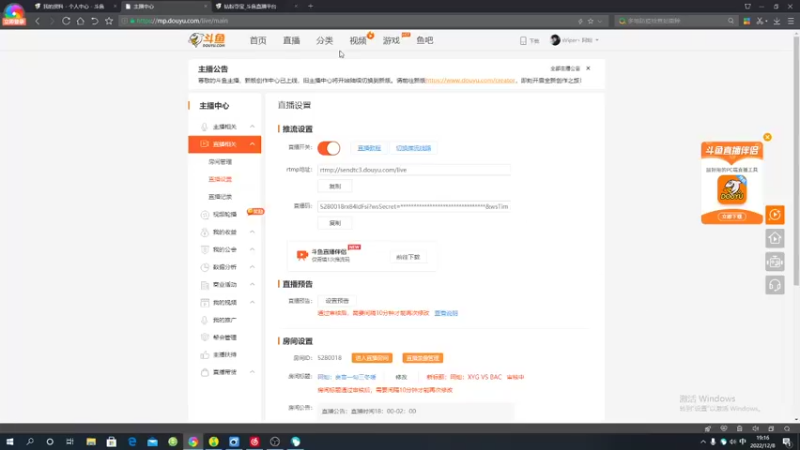The height and width of the screenshot is (450, 800).
Task: Click the 设置预告 button
Action: [x=337, y=301]
